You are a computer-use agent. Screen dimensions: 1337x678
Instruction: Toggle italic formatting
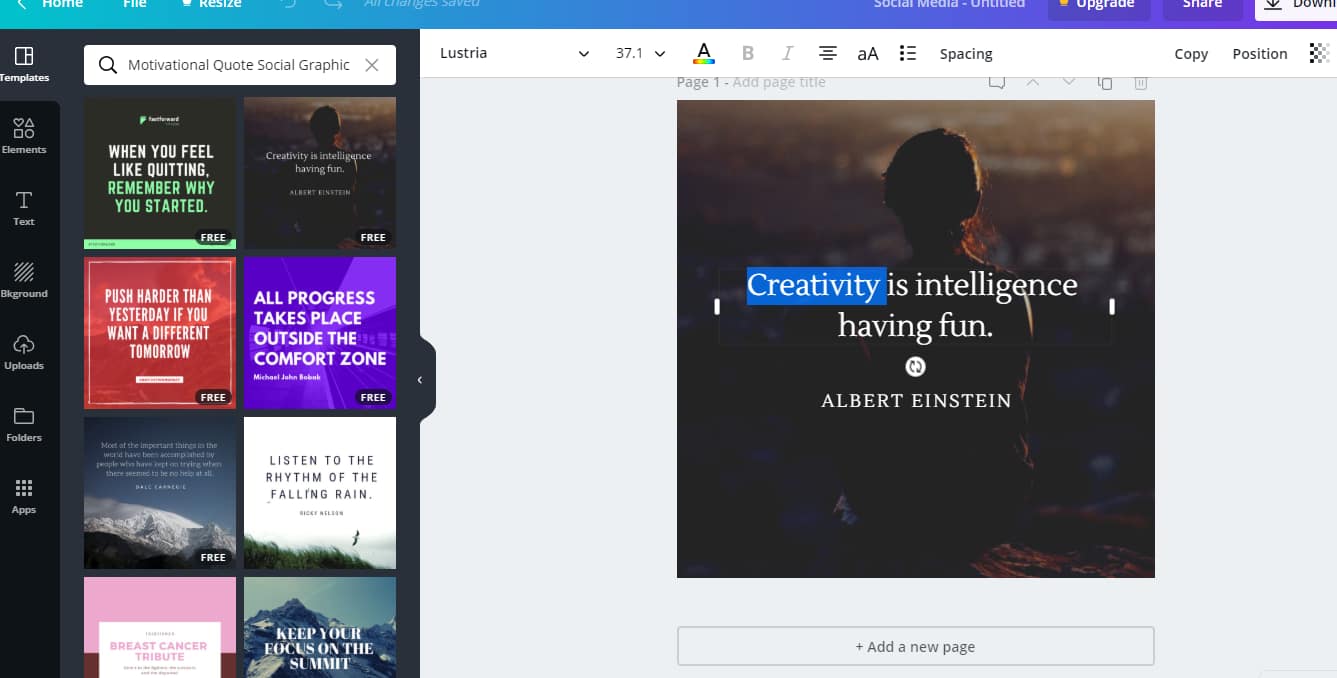click(x=787, y=53)
